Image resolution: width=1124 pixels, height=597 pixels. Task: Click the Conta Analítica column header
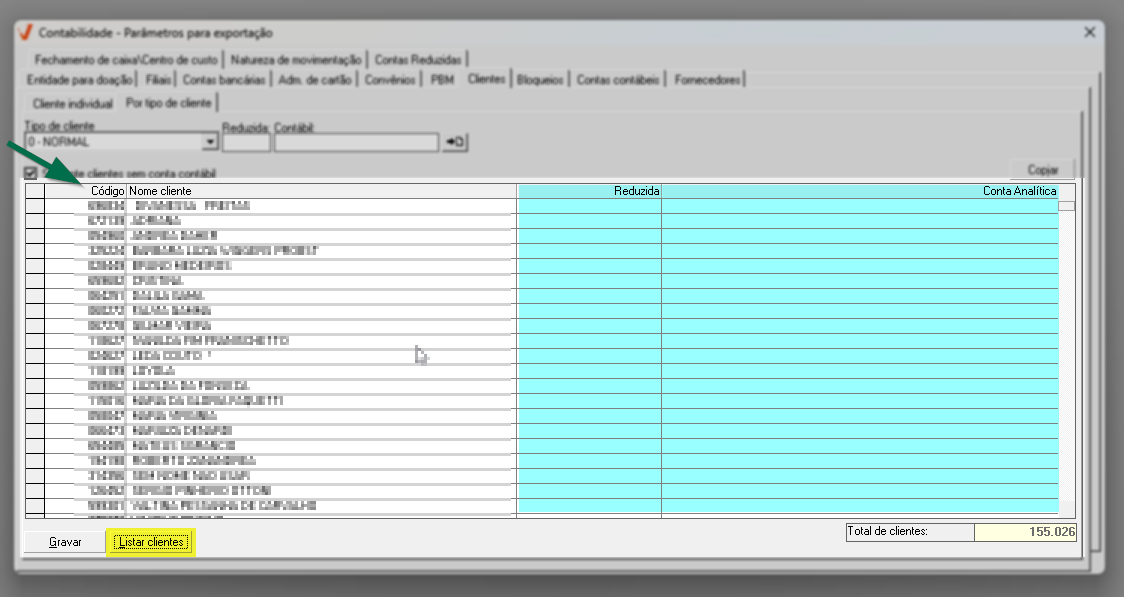(859, 191)
